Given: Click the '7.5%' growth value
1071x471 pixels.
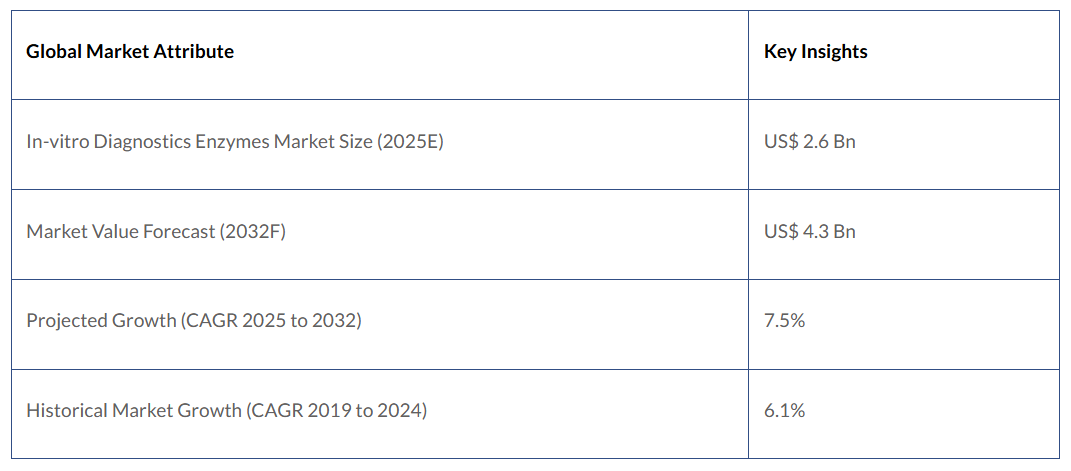Looking at the screenshot, I should coord(784,321).
